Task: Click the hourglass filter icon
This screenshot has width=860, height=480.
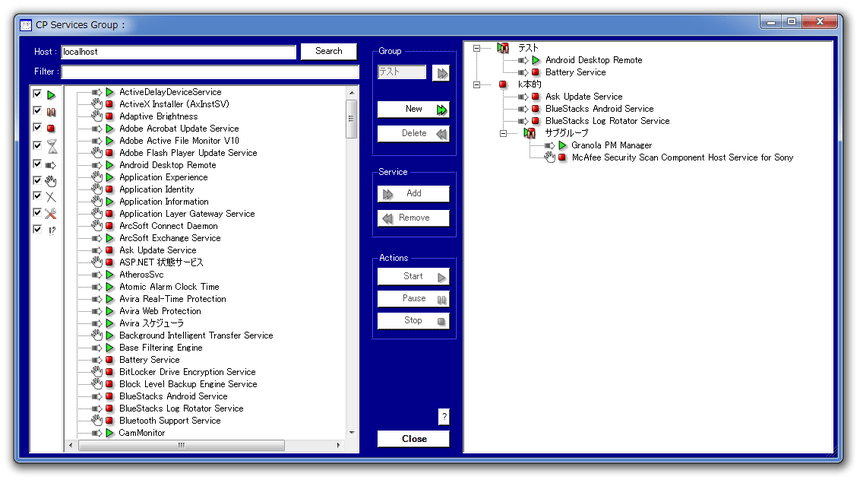Action: pyautogui.click(x=52, y=146)
